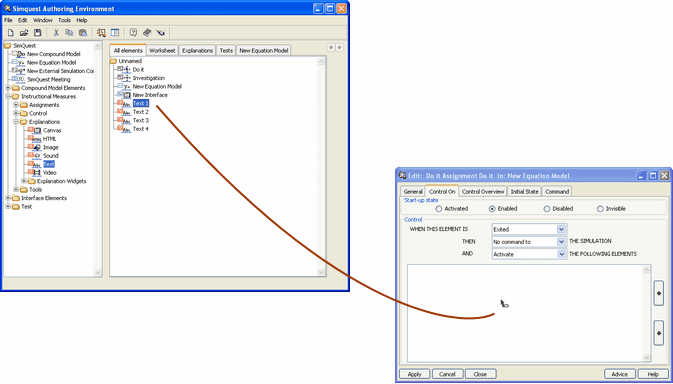Click the Open folder toolbar icon
This screenshot has width=673, height=384.
click(x=24, y=33)
